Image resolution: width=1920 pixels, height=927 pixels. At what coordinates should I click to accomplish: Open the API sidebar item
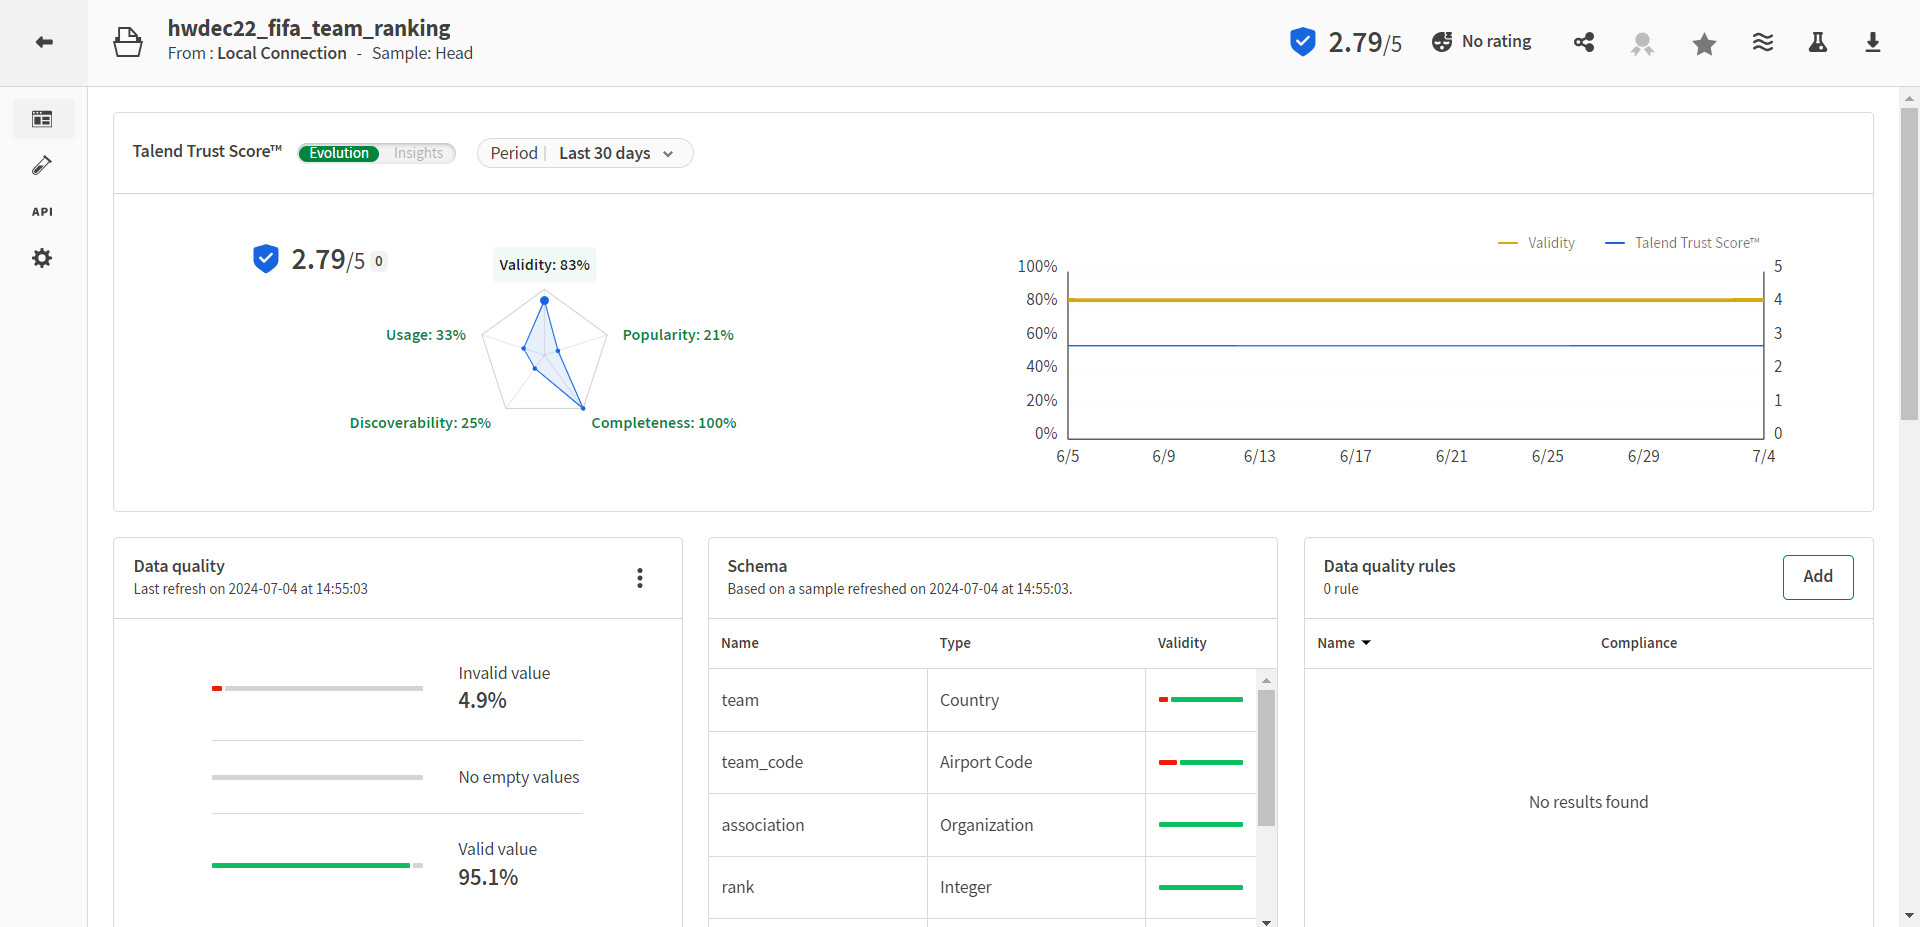coord(42,212)
